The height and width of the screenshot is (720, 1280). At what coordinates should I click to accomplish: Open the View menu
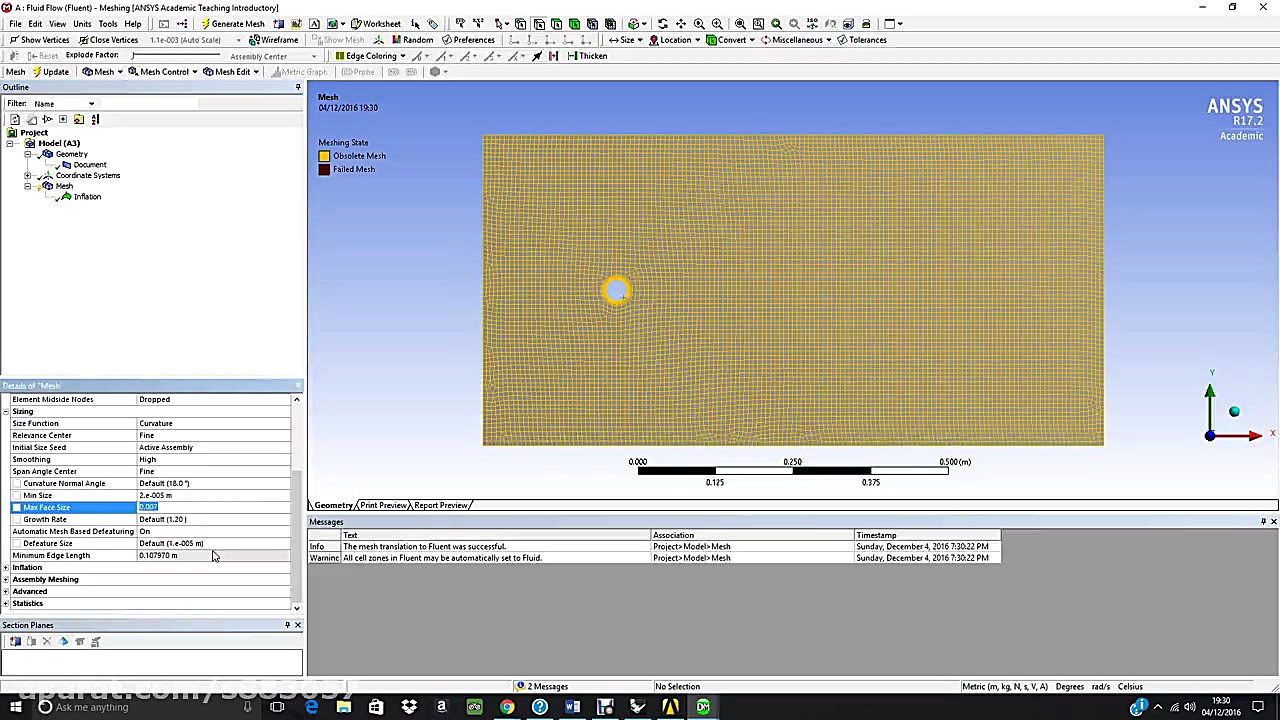click(58, 24)
